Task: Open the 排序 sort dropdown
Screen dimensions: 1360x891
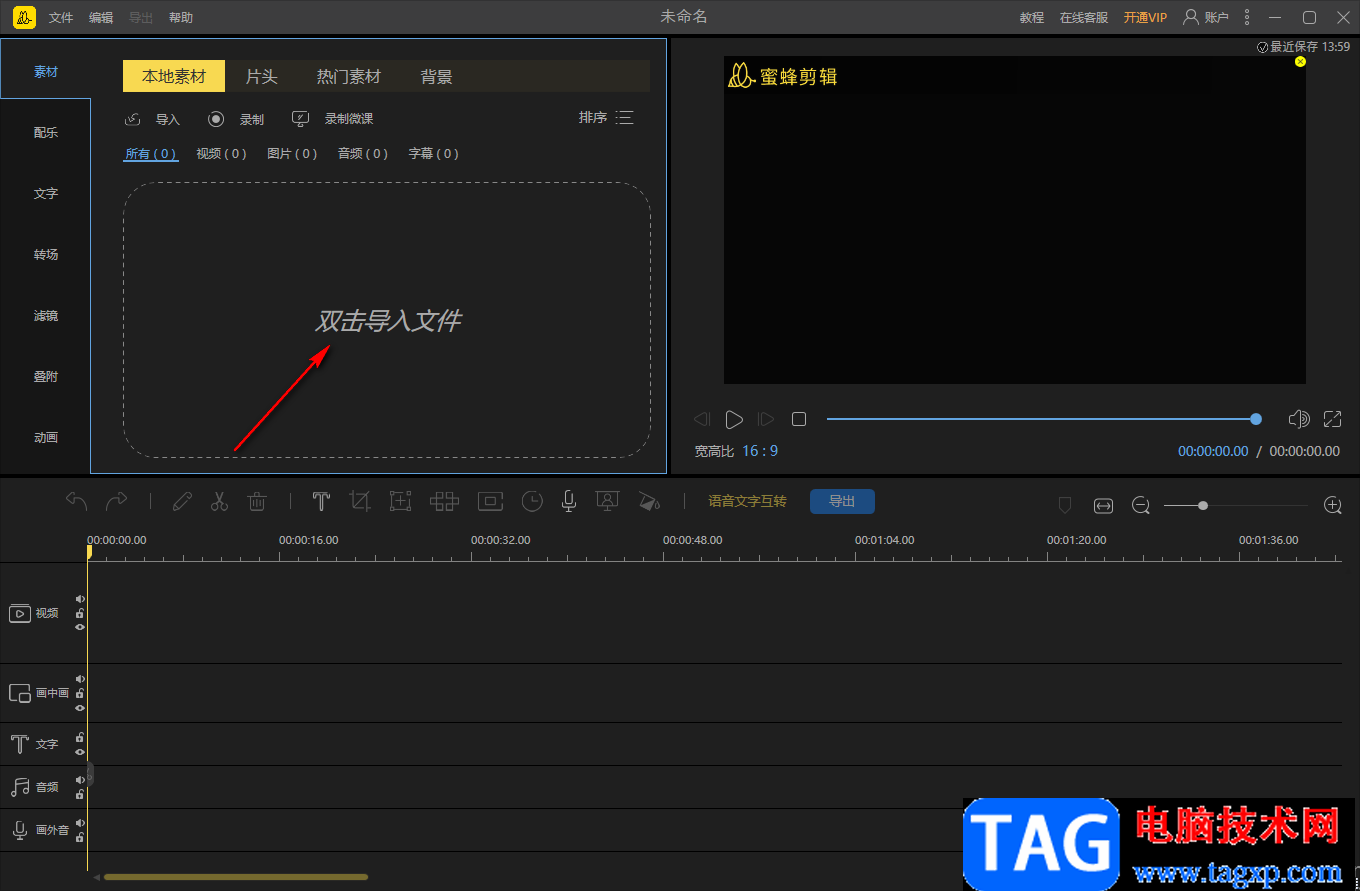Action: (x=606, y=118)
